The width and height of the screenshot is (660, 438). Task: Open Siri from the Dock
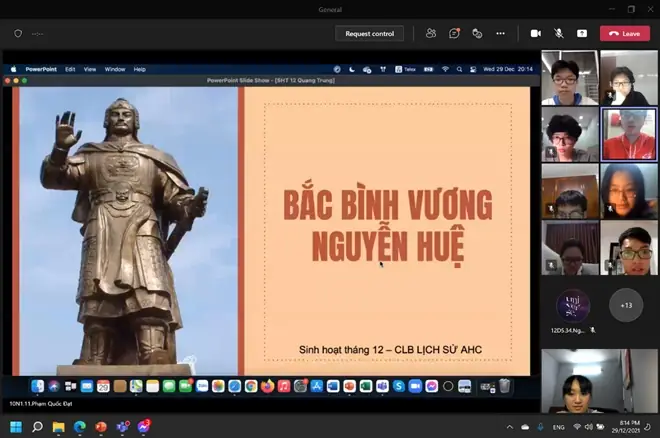(x=54, y=386)
